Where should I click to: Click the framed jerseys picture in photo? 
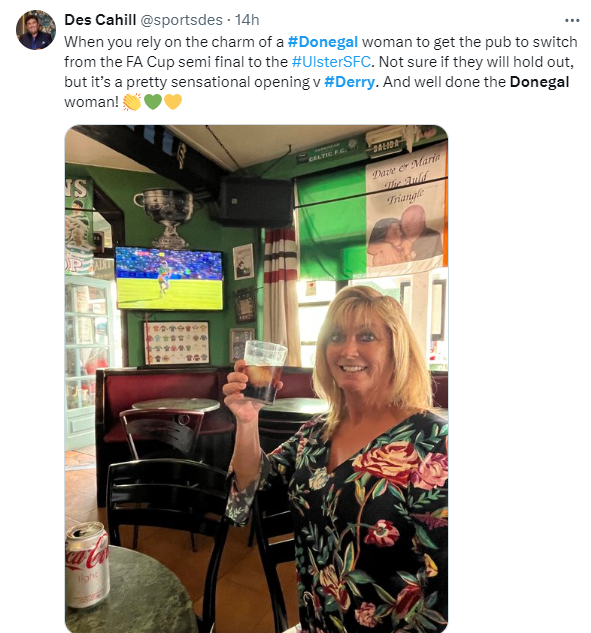click(176, 343)
